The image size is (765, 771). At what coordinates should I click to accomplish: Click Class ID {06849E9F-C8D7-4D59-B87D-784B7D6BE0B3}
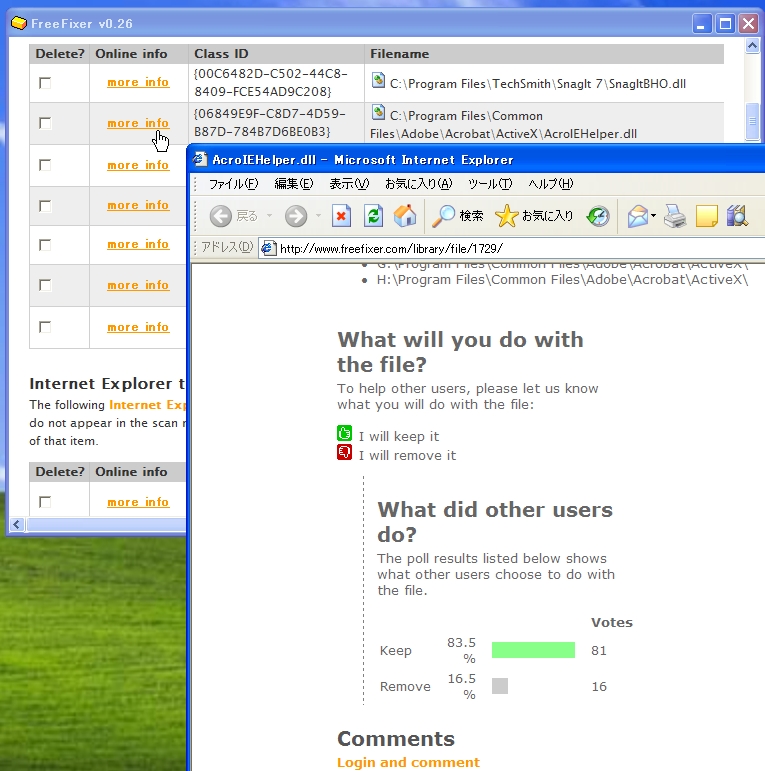270,123
